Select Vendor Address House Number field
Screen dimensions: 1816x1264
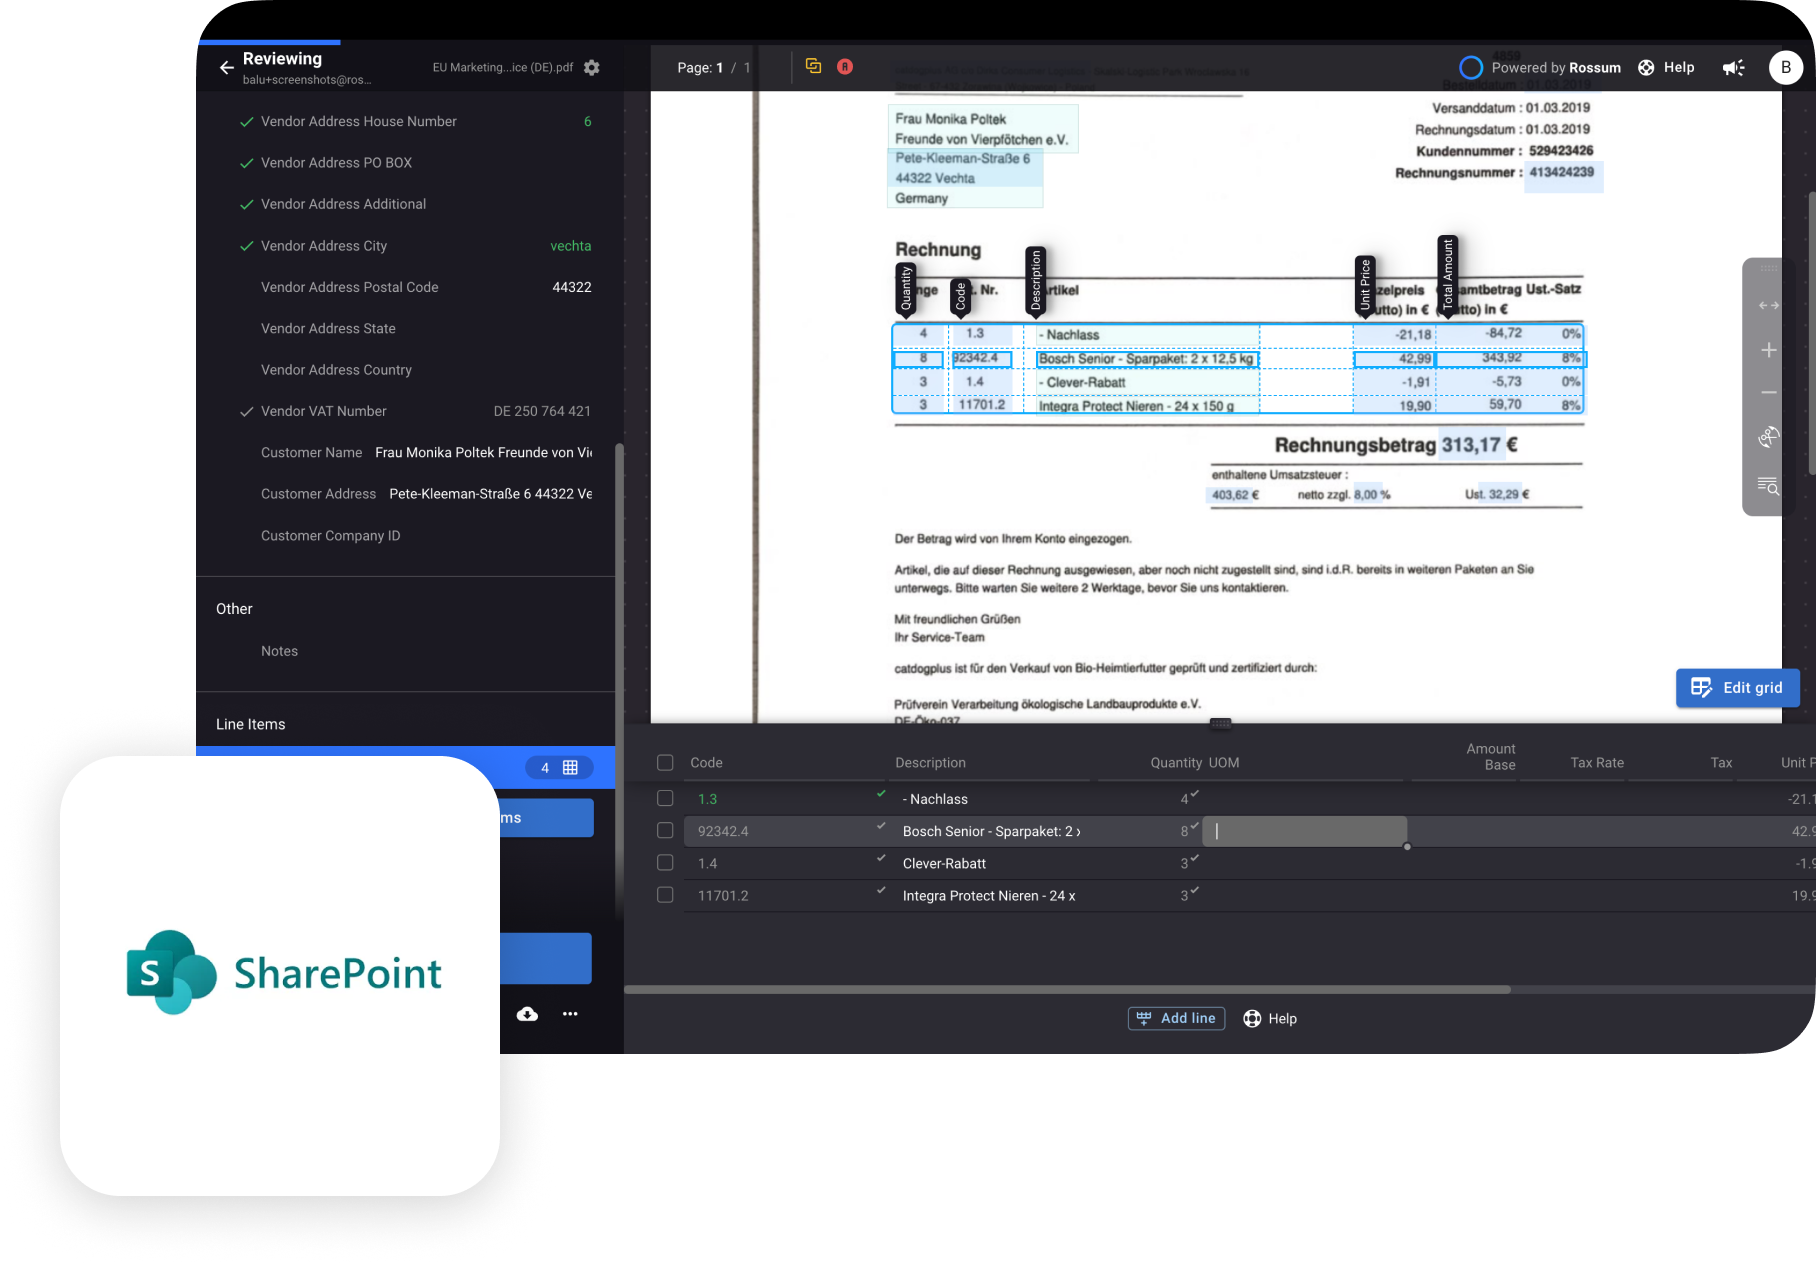pyautogui.click(x=405, y=121)
